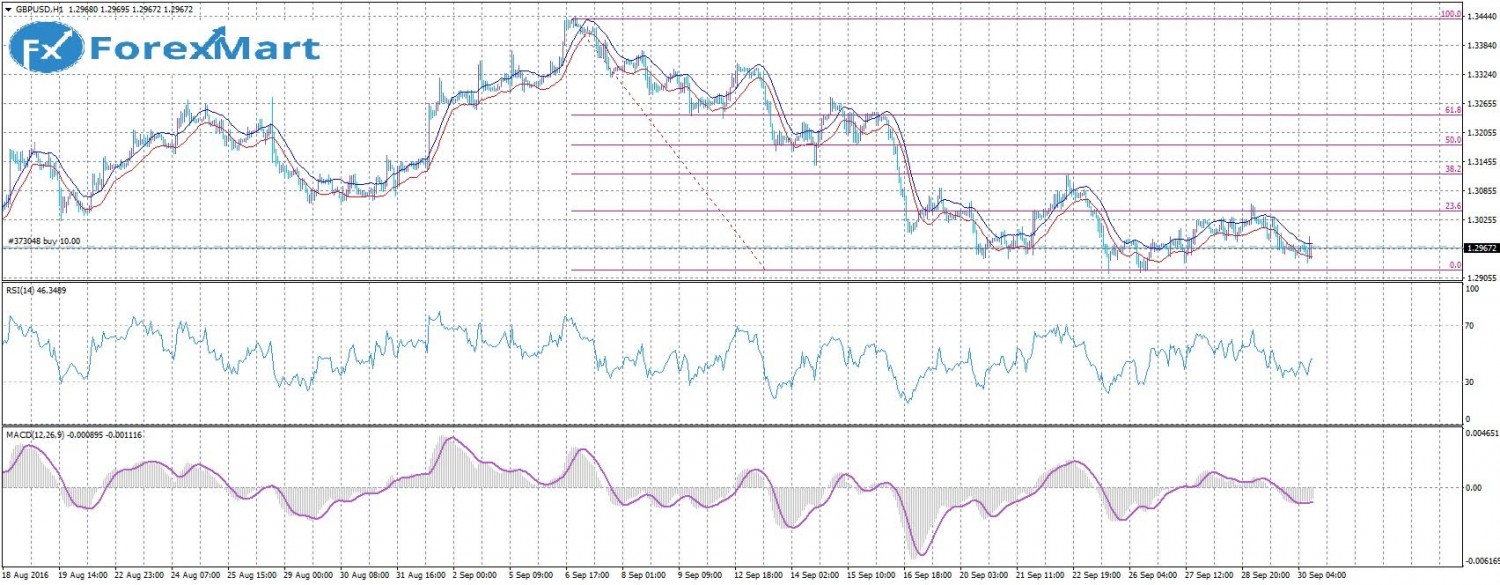Select the #373048 buy 10.00 order label
Image resolution: width=1500 pixels, height=585 pixels.
point(44,241)
